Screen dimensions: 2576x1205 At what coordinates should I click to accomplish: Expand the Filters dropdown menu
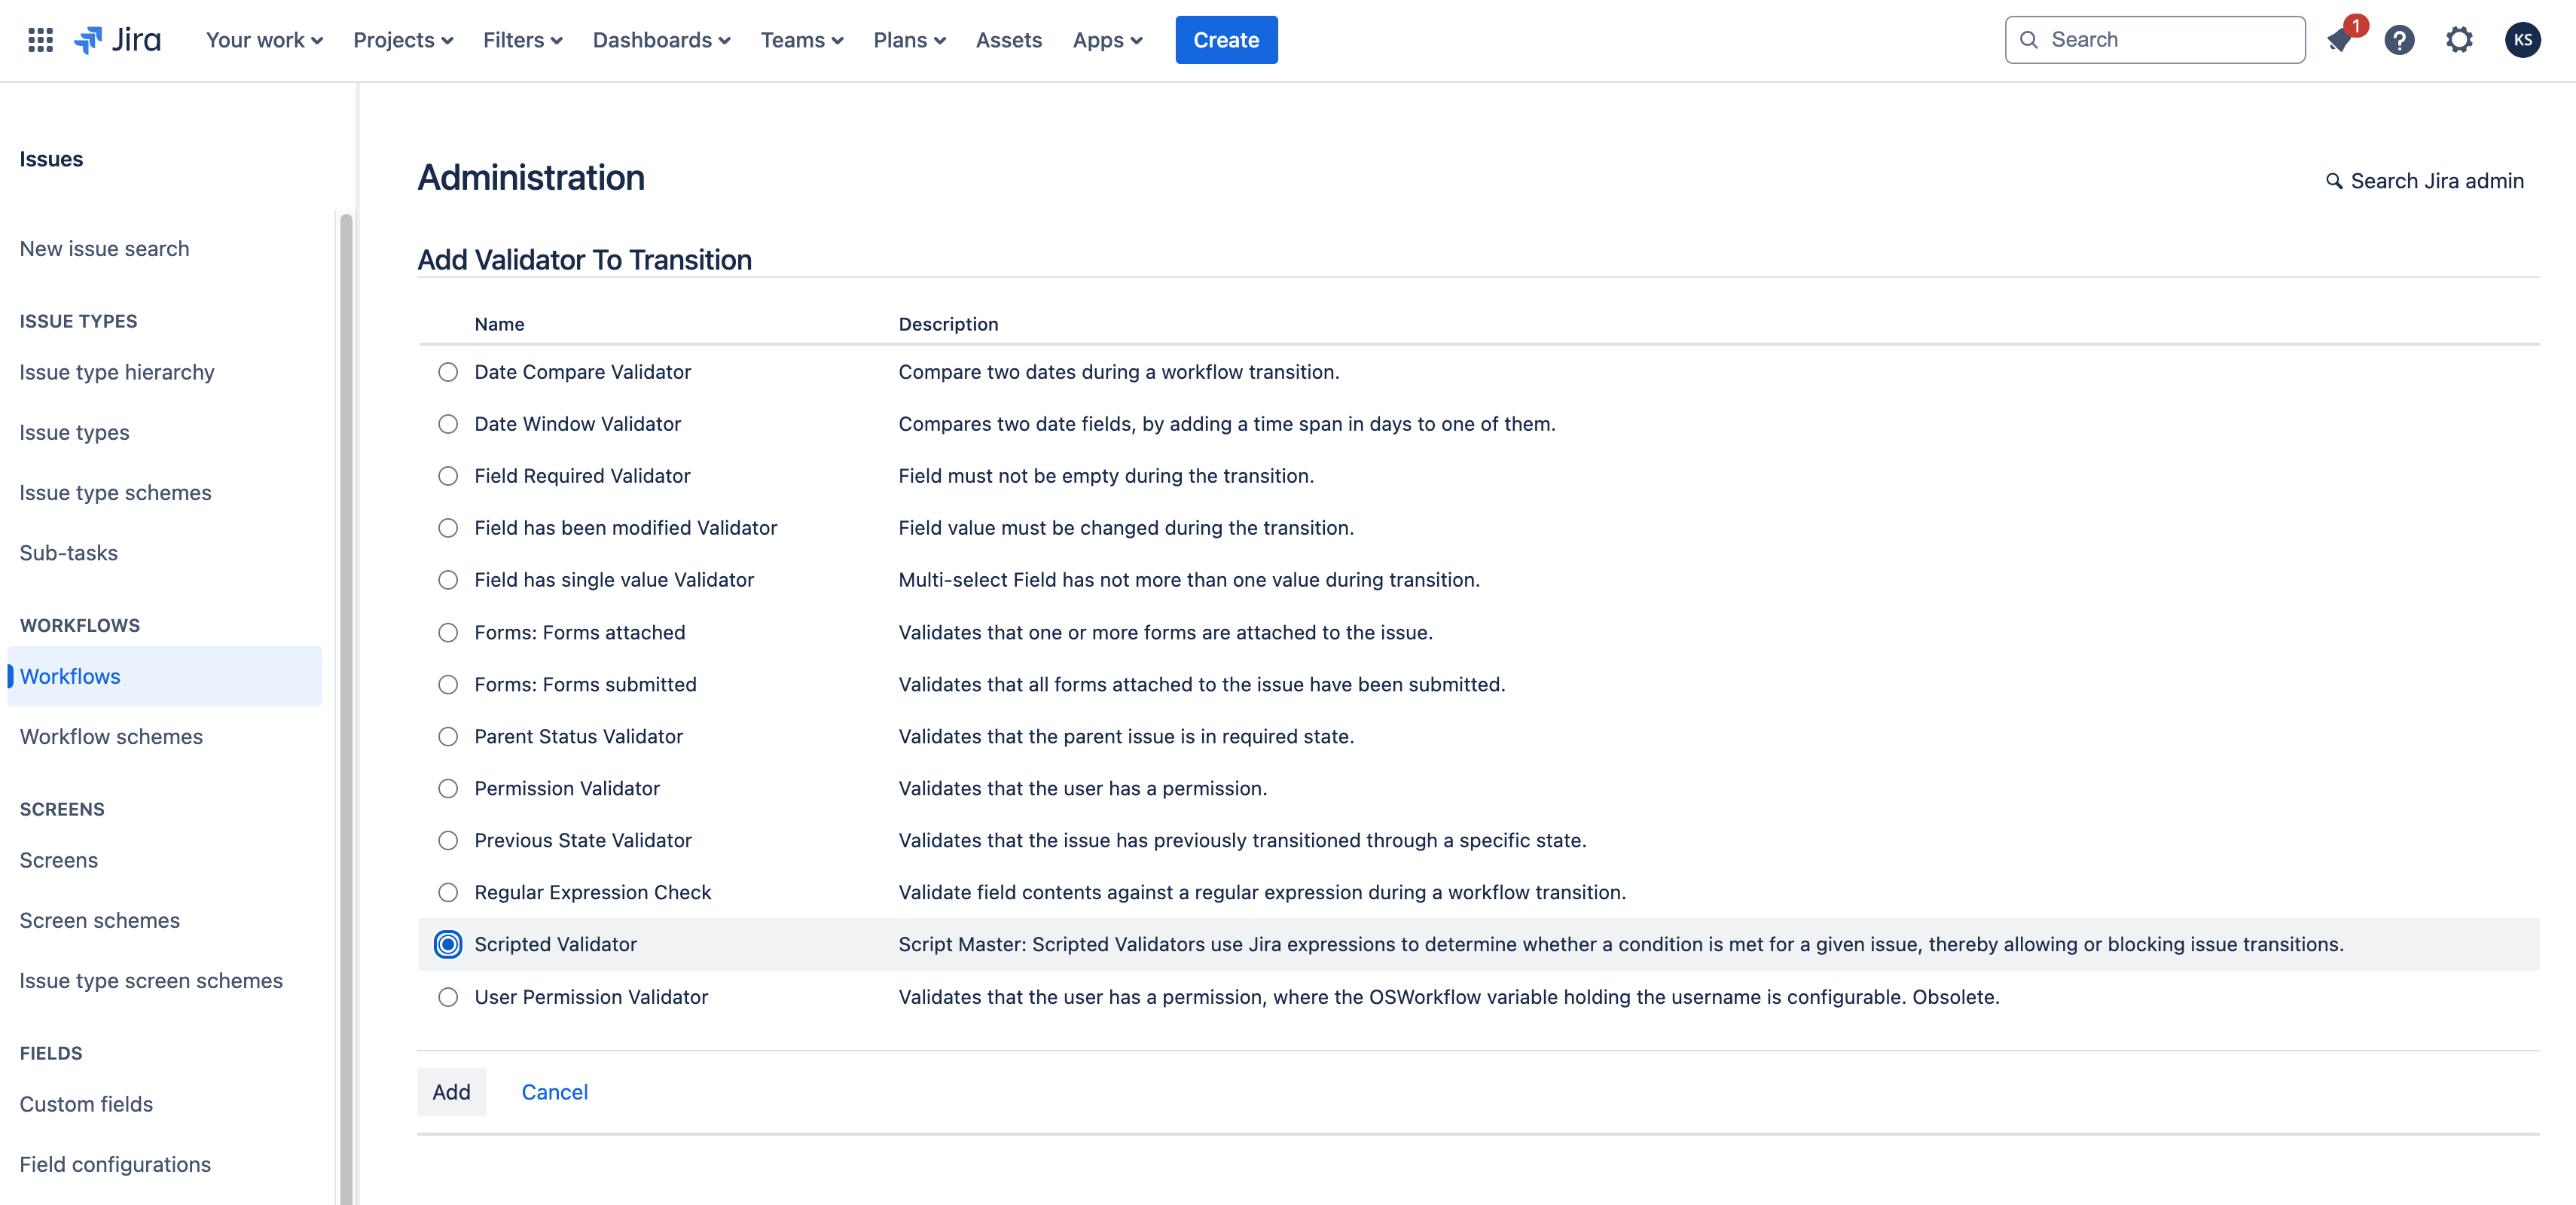[522, 40]
